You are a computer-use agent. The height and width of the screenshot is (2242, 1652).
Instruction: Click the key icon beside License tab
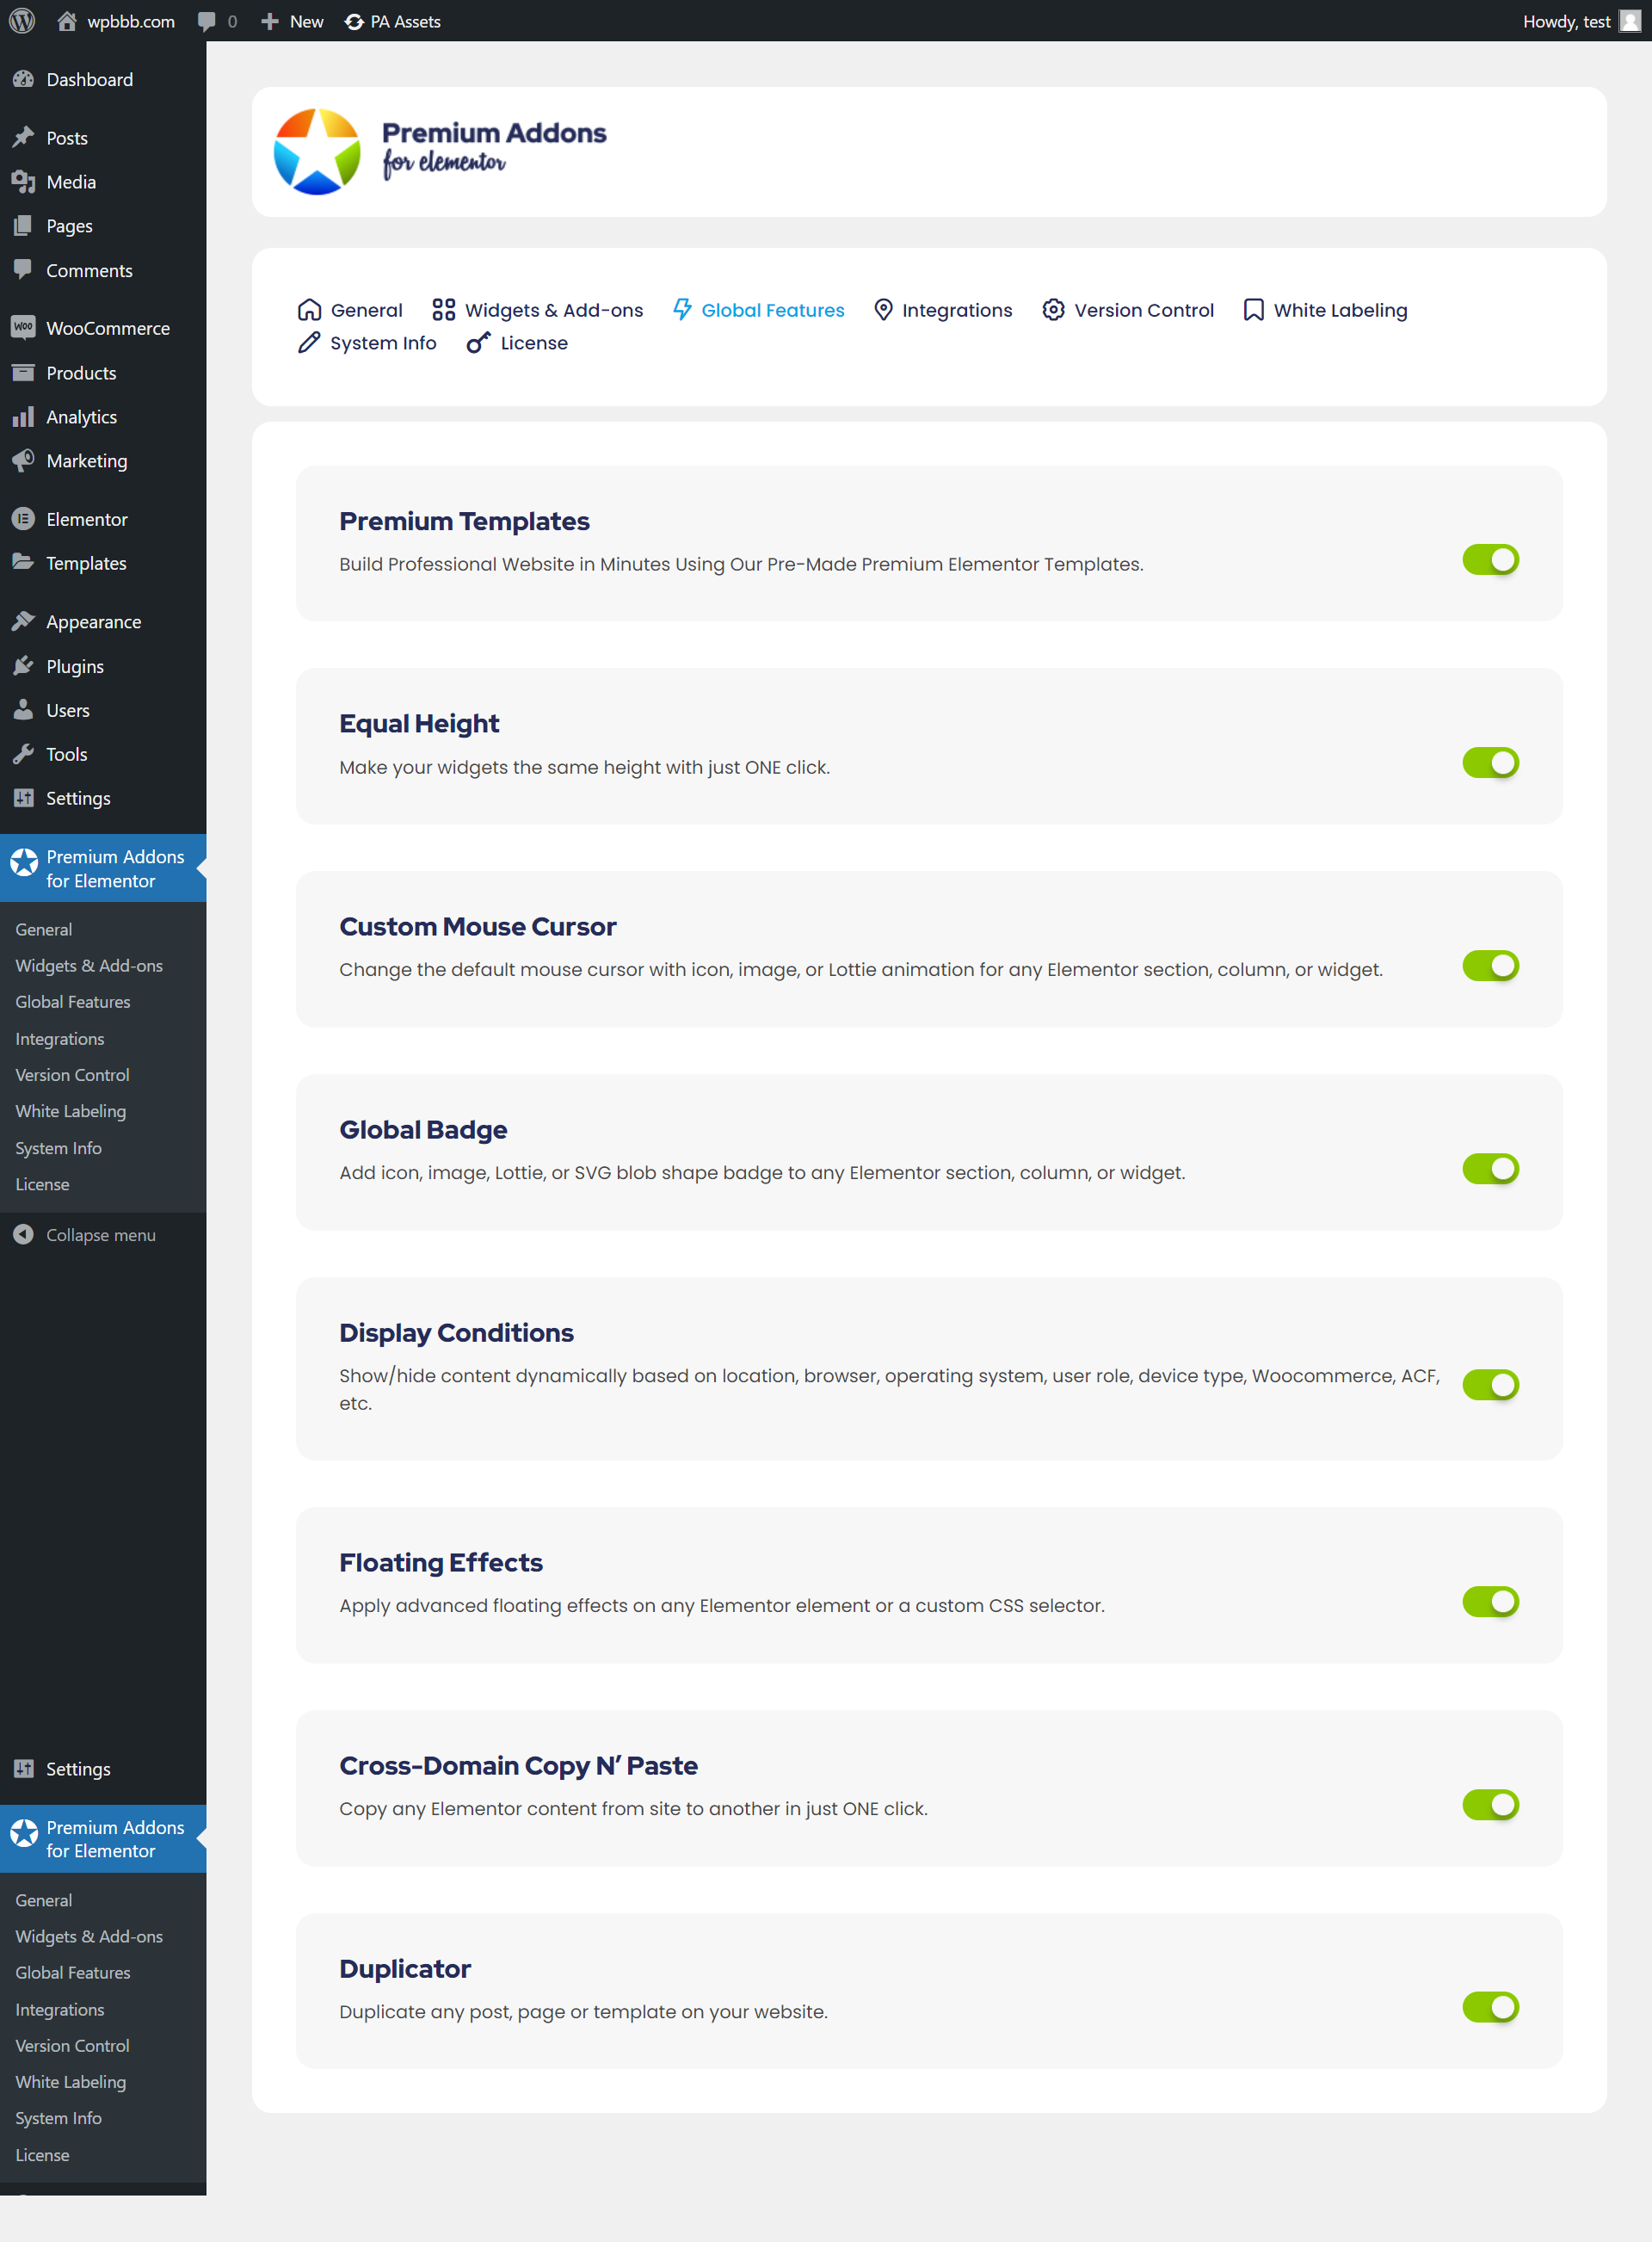click(479, 343)
